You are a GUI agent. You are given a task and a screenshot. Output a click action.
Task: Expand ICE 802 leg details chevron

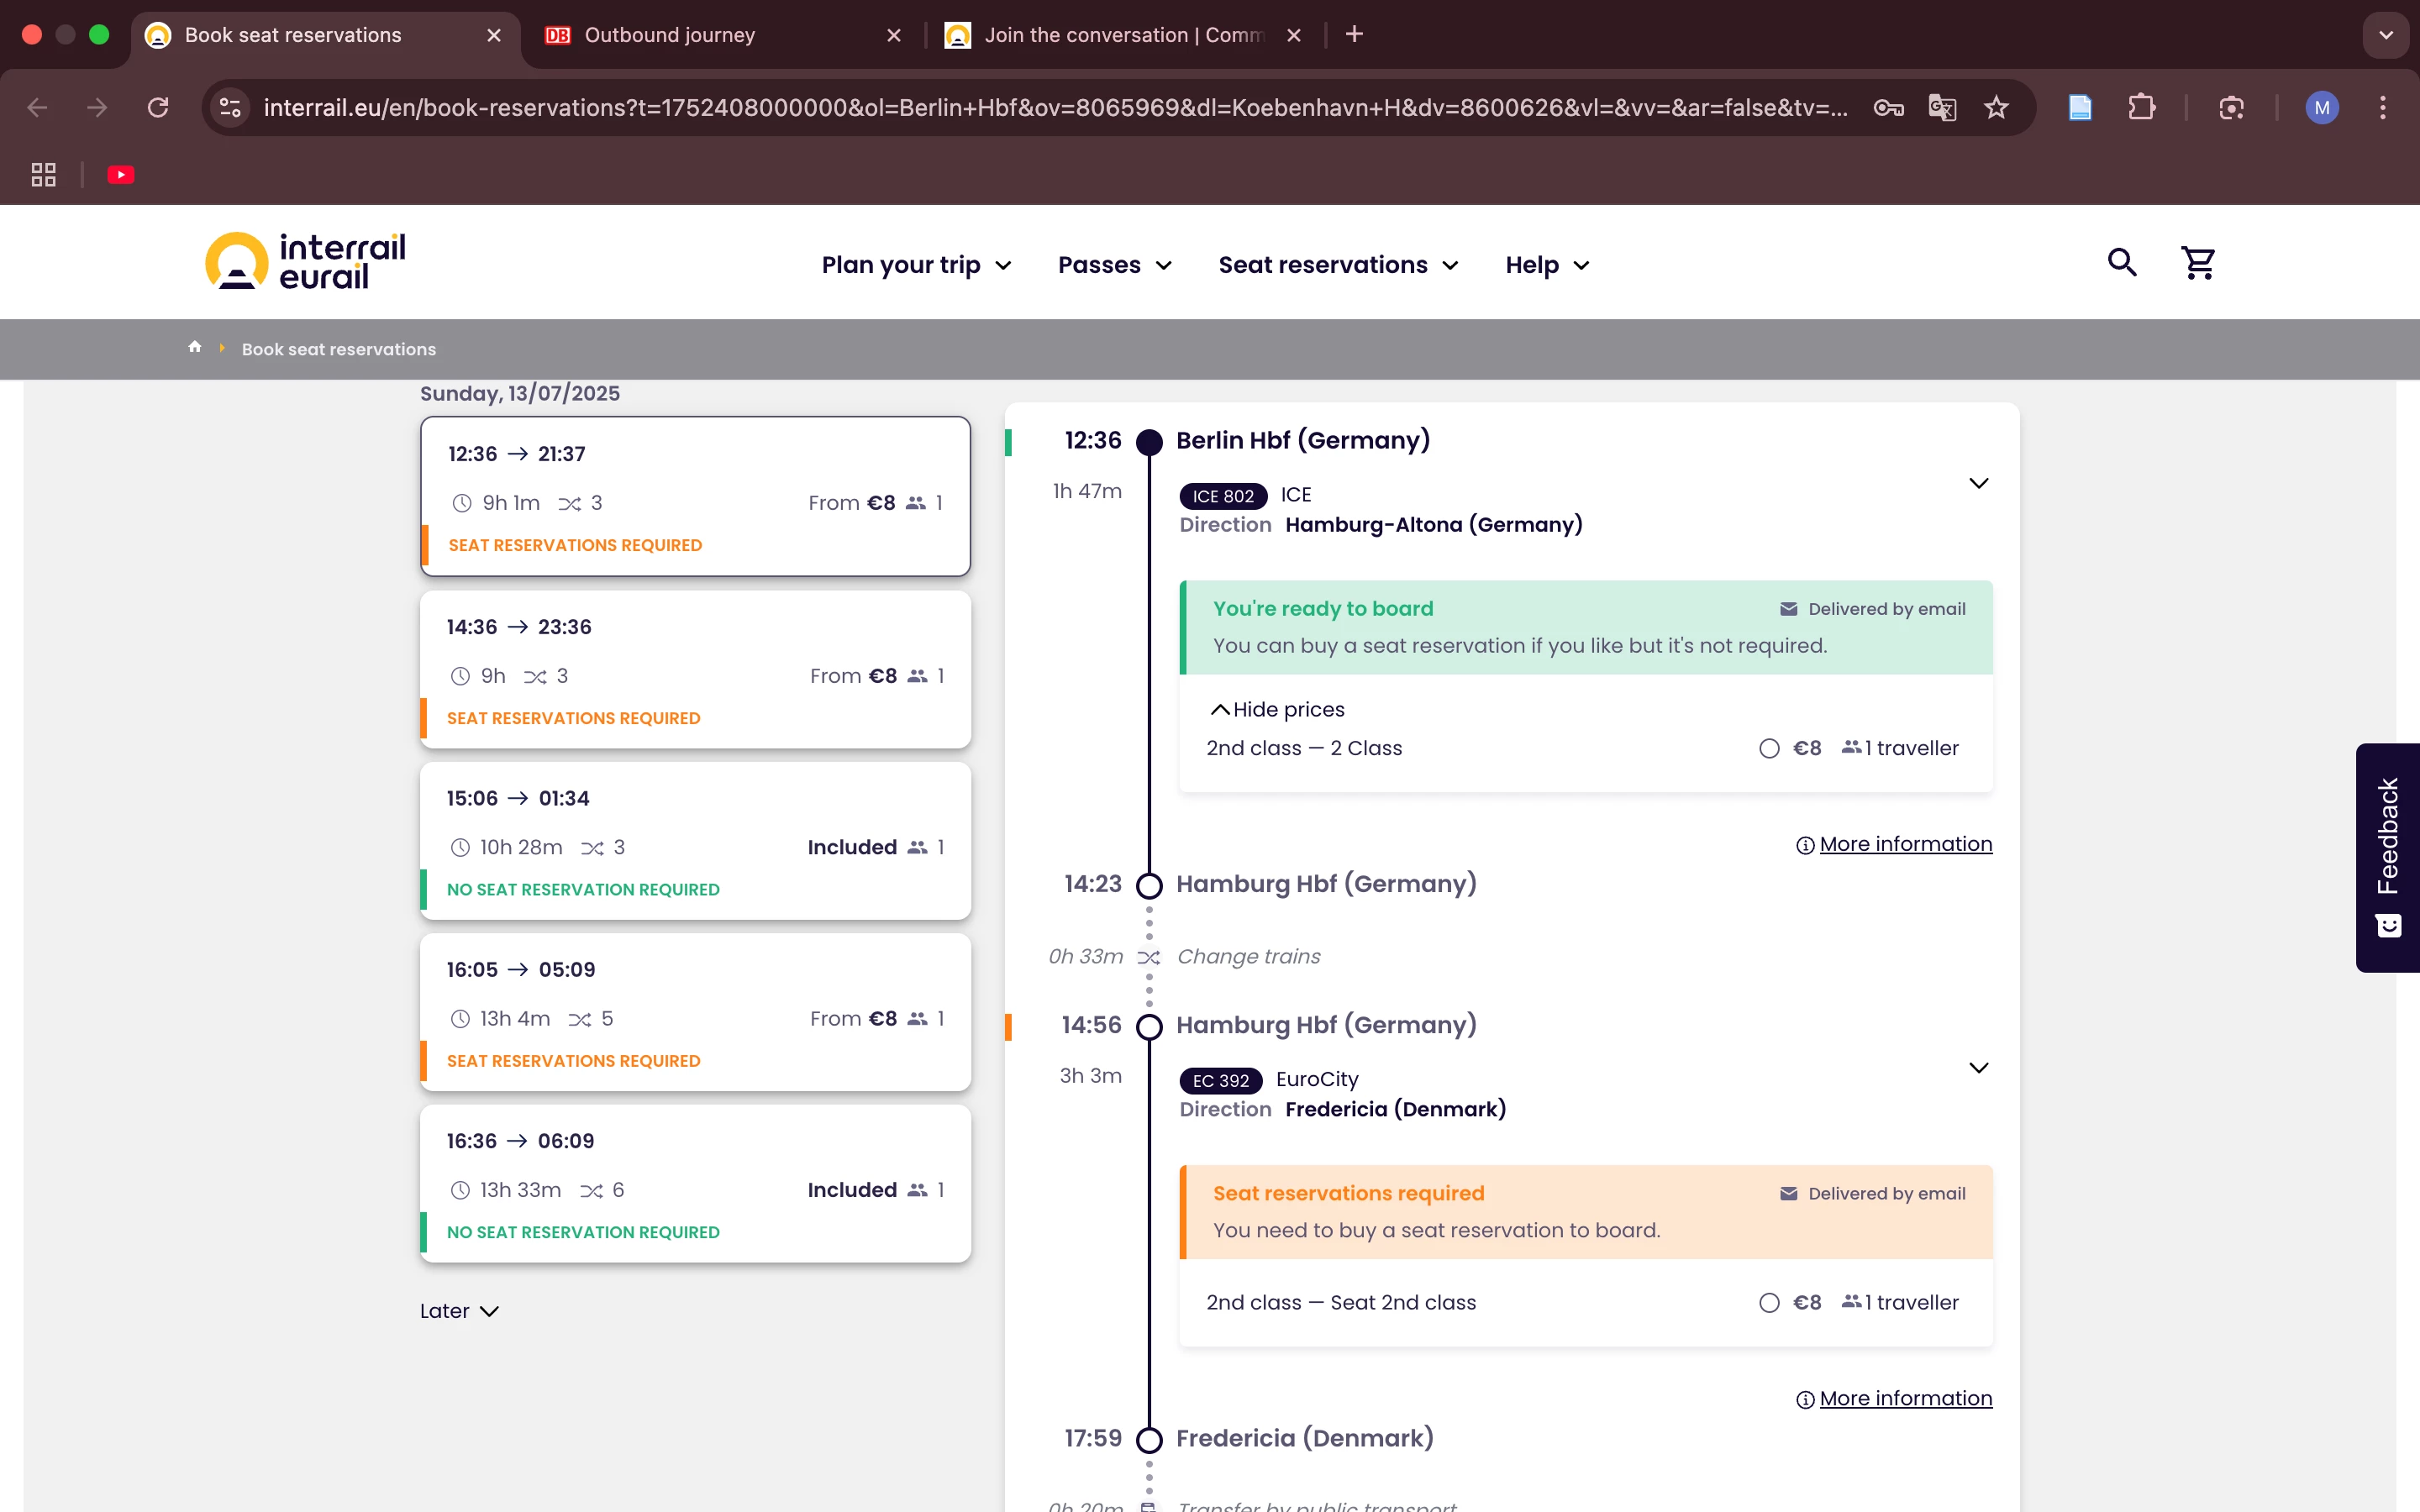coord(1978,484)
